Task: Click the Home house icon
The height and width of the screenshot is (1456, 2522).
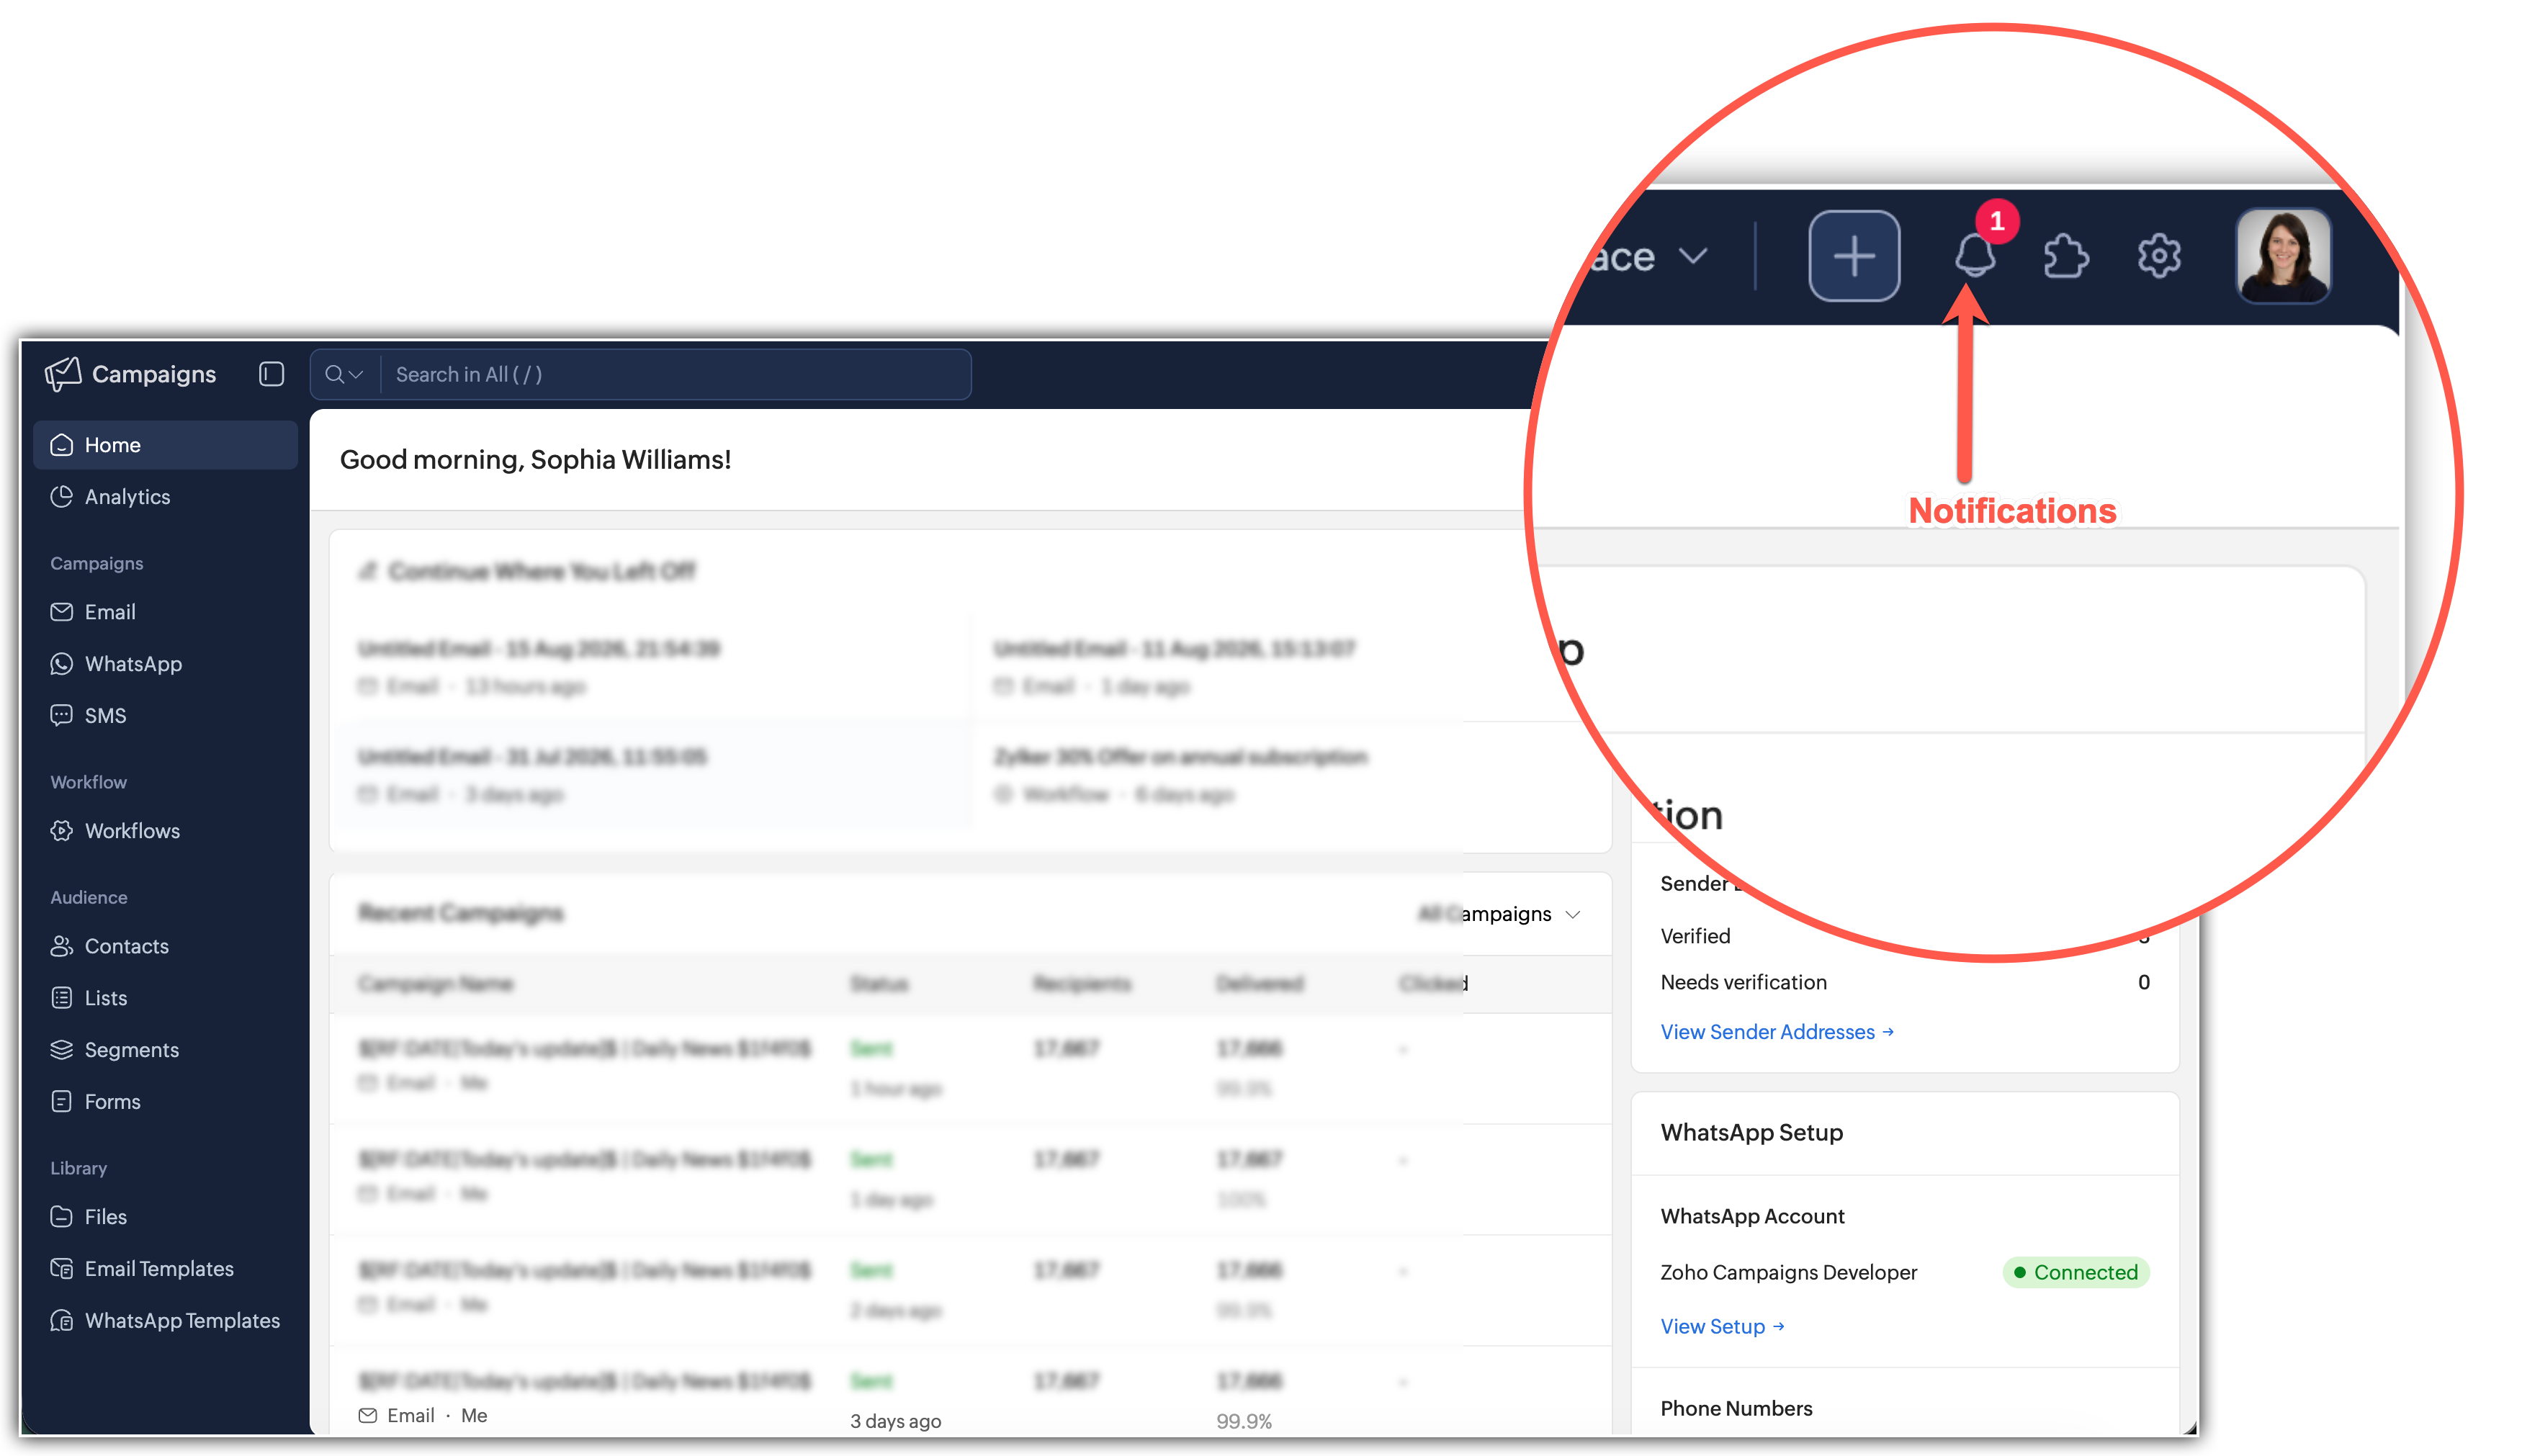Action: click(x=62, y=445)
